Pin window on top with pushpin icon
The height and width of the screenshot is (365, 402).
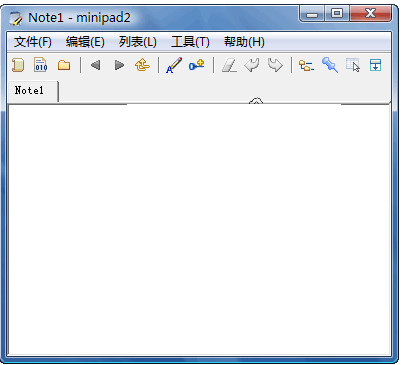tap(330, 65)
